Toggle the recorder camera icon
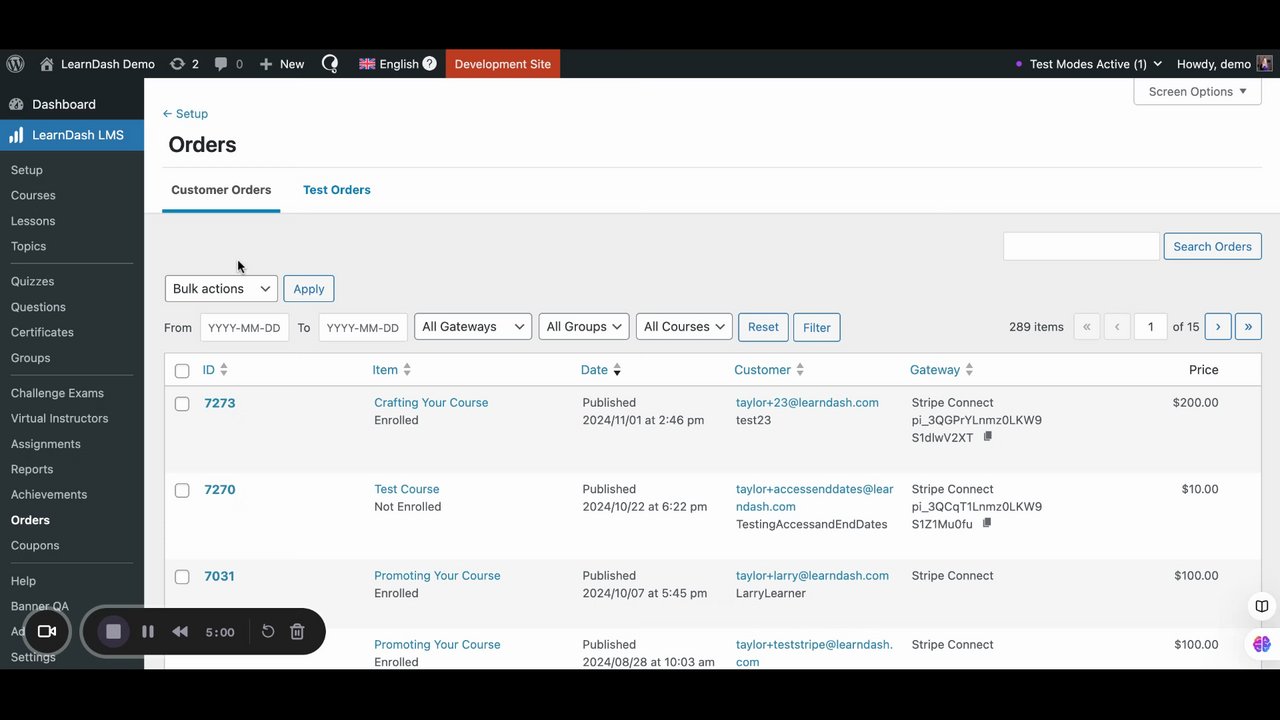Image resolution: width=1280 pixels, height=720 pixels. tap(46, 631)
